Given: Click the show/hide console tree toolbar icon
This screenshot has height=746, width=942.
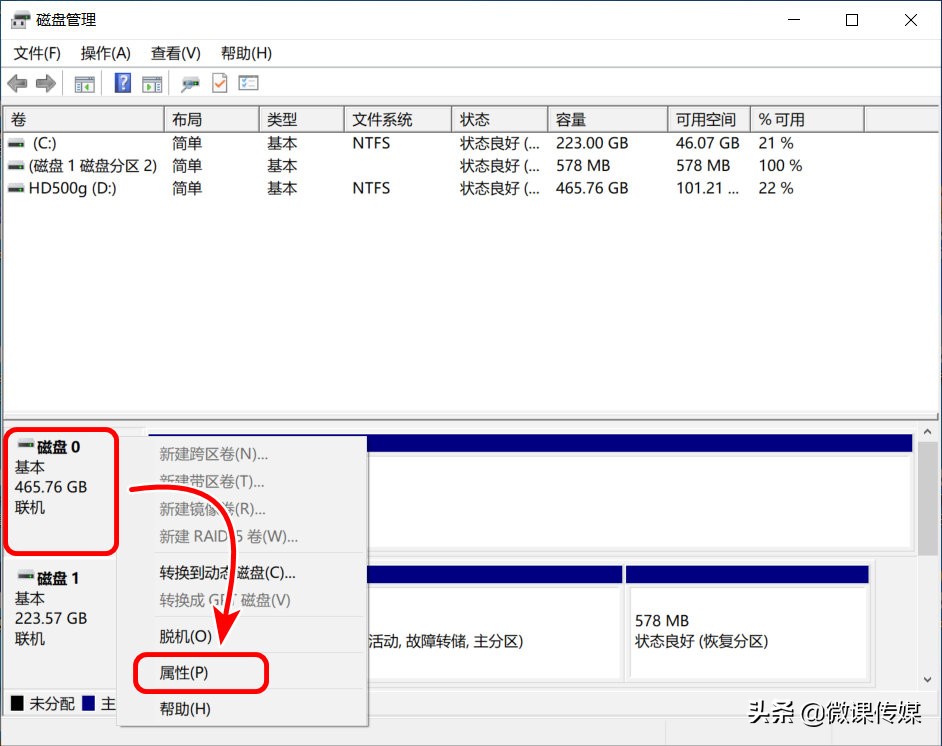Looking at the screenshot, I should 84,83.
